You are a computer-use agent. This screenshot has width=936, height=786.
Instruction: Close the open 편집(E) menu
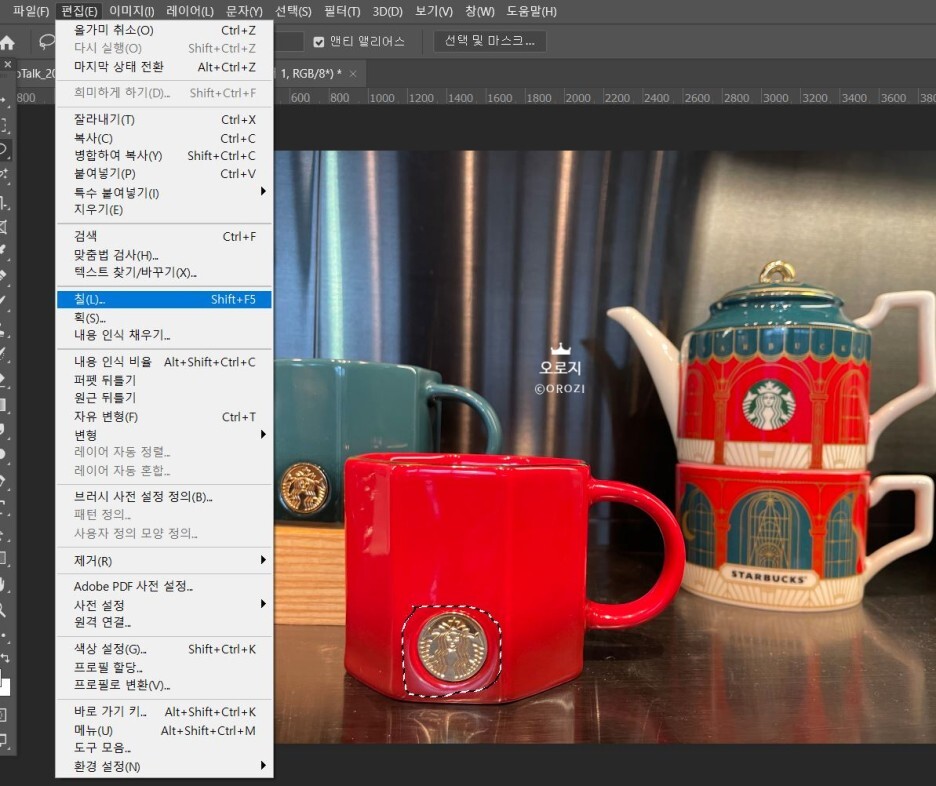click(79, 11)
